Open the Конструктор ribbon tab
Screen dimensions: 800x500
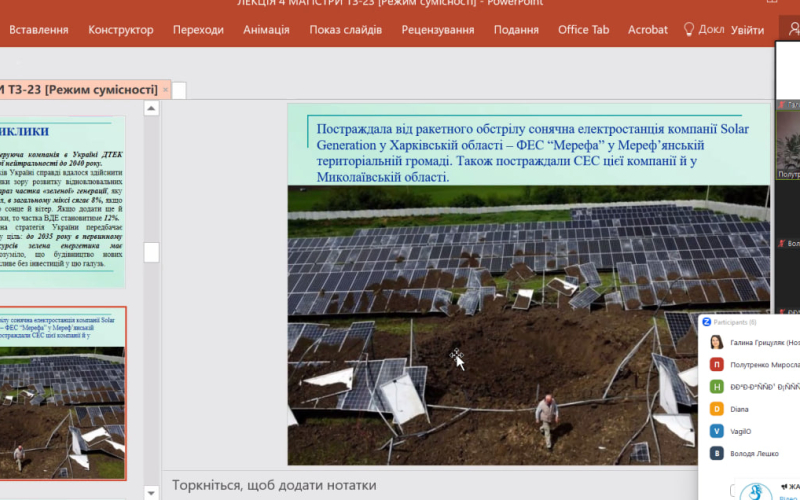tap(120, 30)
